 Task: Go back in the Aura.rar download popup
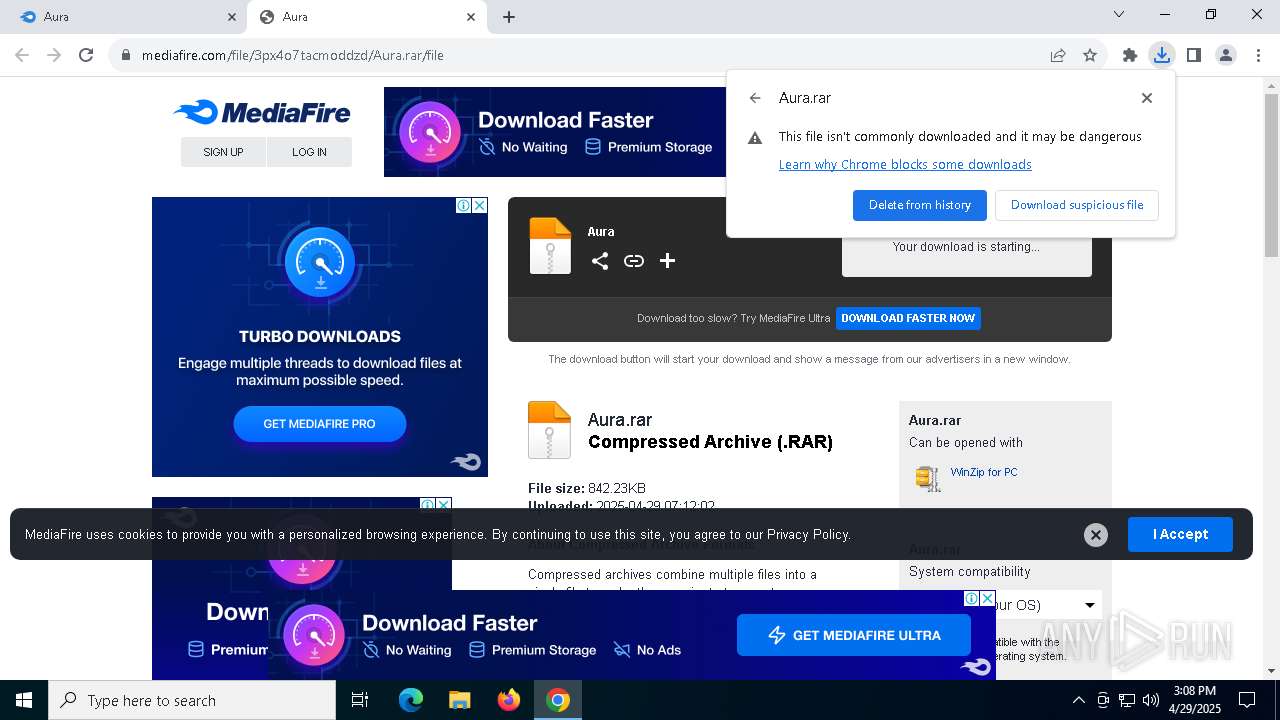(x=755, y=98)
